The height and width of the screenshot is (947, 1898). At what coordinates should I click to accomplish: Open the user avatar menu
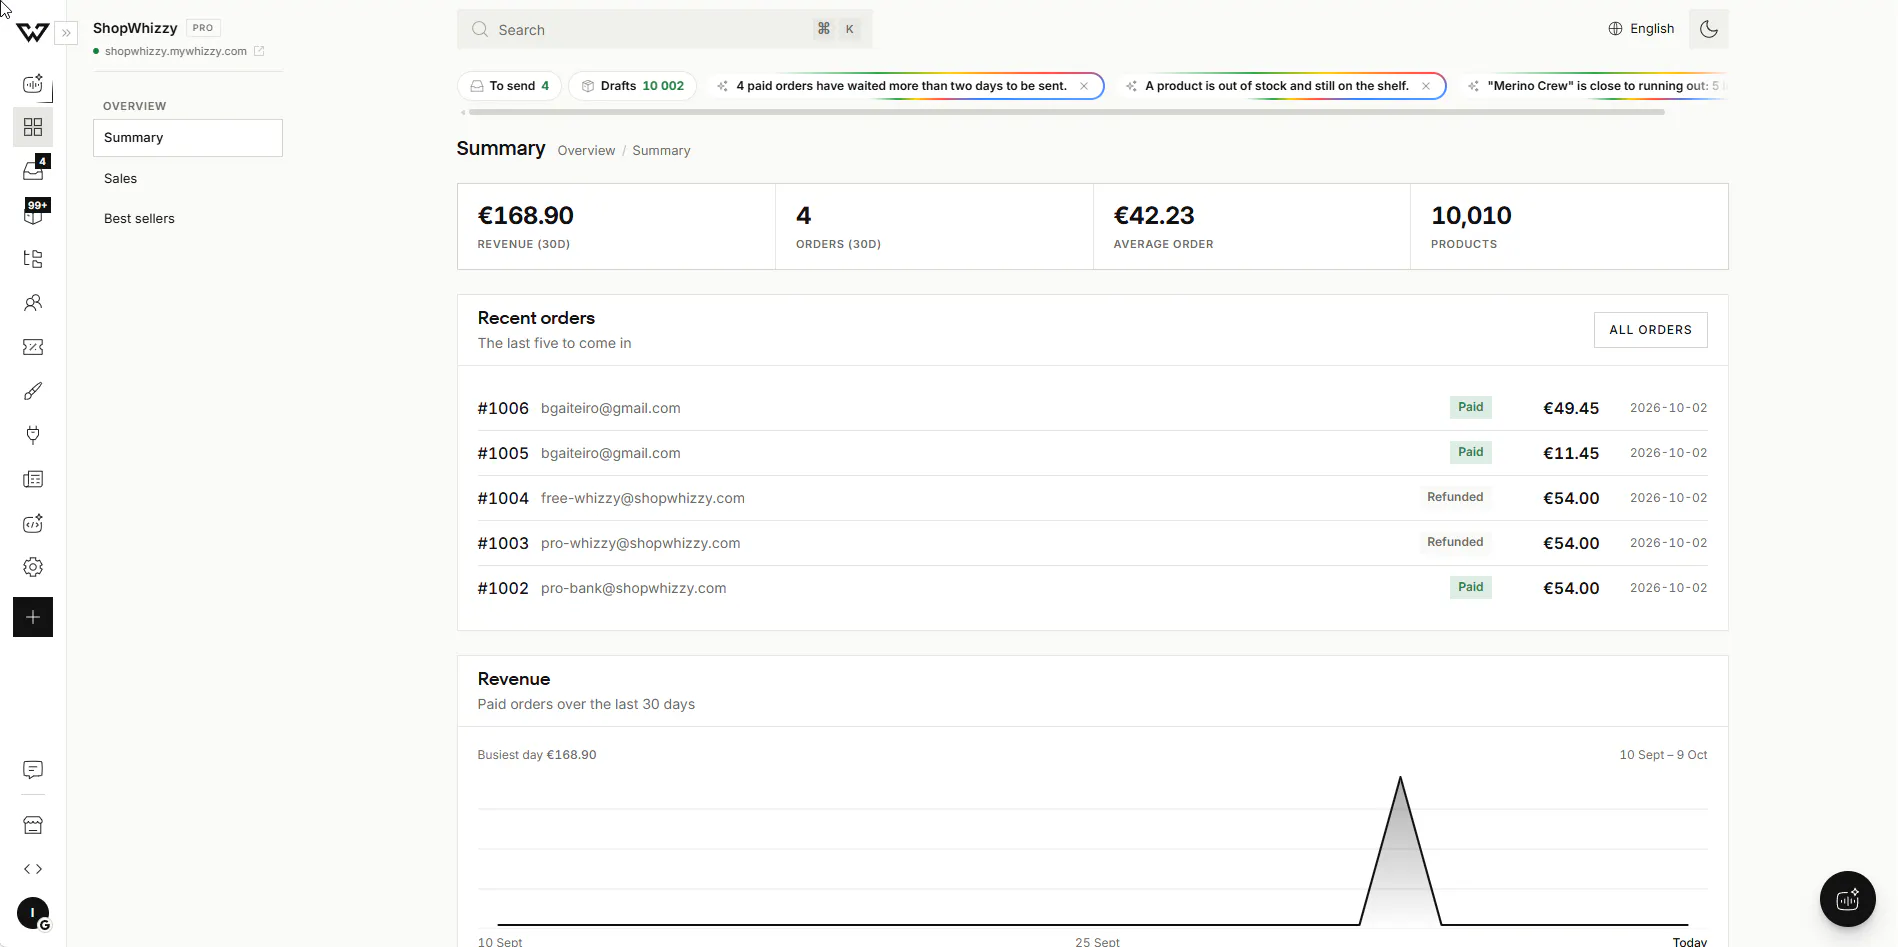[x=33, y=913]
